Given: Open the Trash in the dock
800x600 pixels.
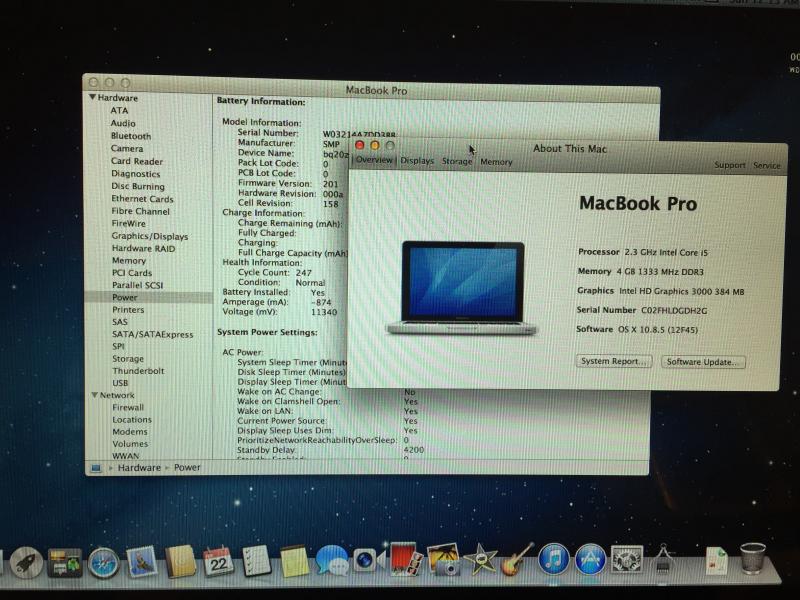Looking at the screenshot, I should (x=753, y=559).
